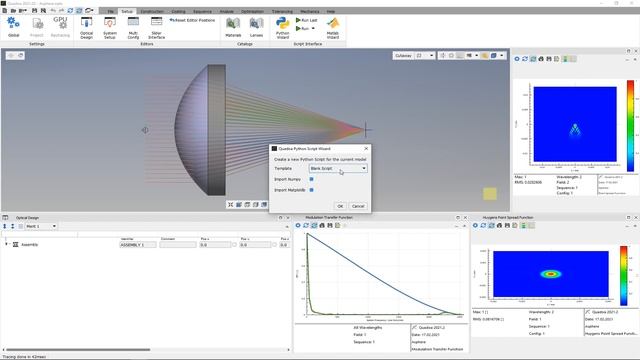Refresh the Modulation Transfer Function plot
Viewport: 640px width, 360px height.
pos(306,225)
